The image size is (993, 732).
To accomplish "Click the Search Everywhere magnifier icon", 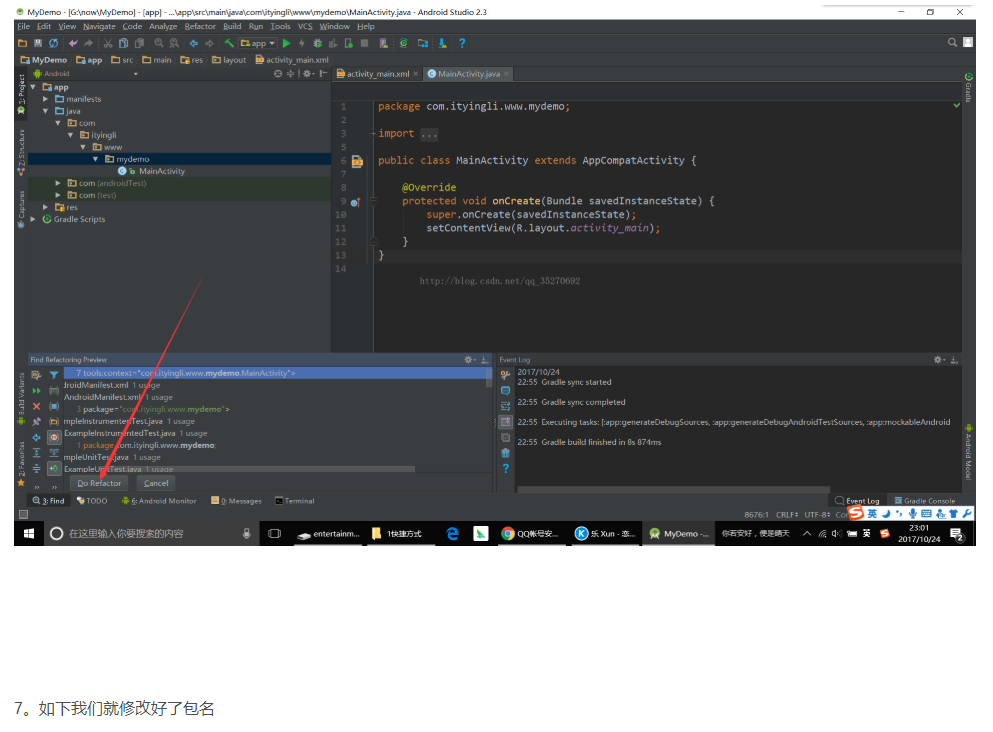I will 952,42.
